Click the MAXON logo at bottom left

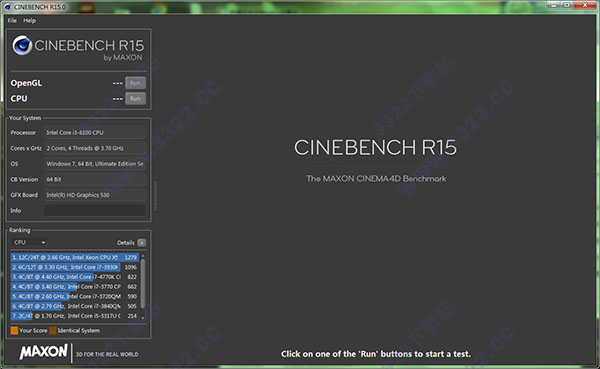[44, 352]
